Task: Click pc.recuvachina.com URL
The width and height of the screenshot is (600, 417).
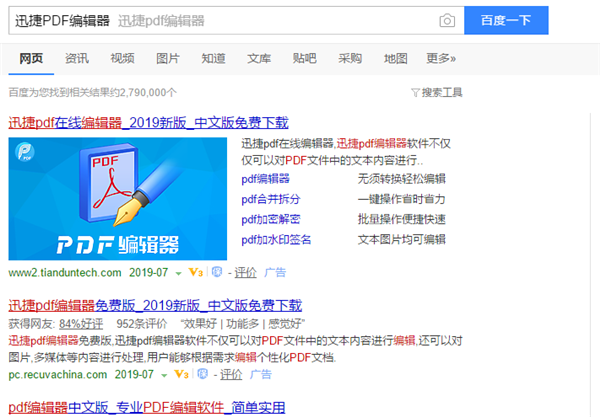Action: click(x=58, y=374)
